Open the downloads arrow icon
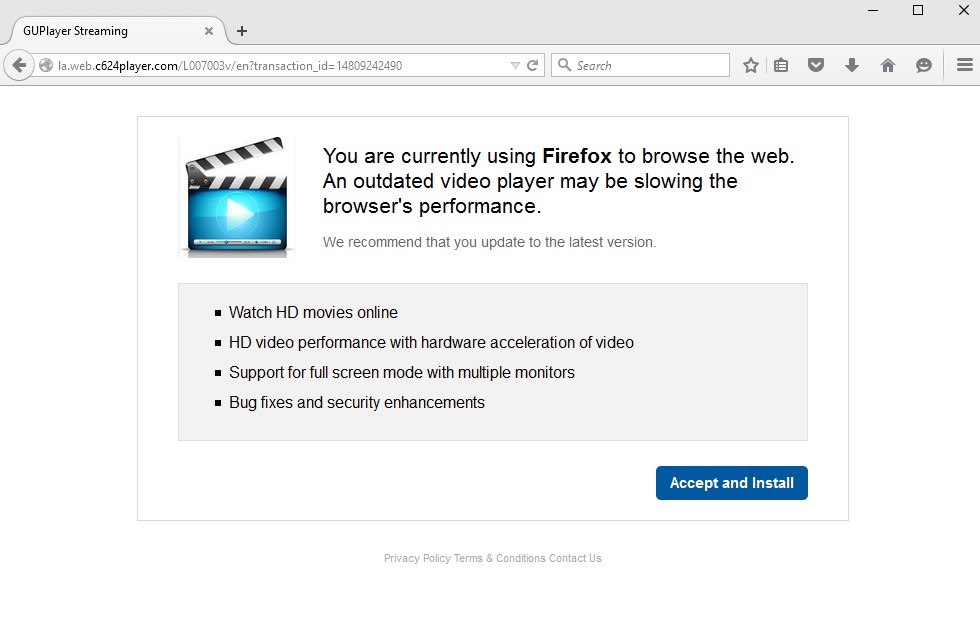Screen dimensions: 980x626 pyautogui.click(x=852, y=65)
